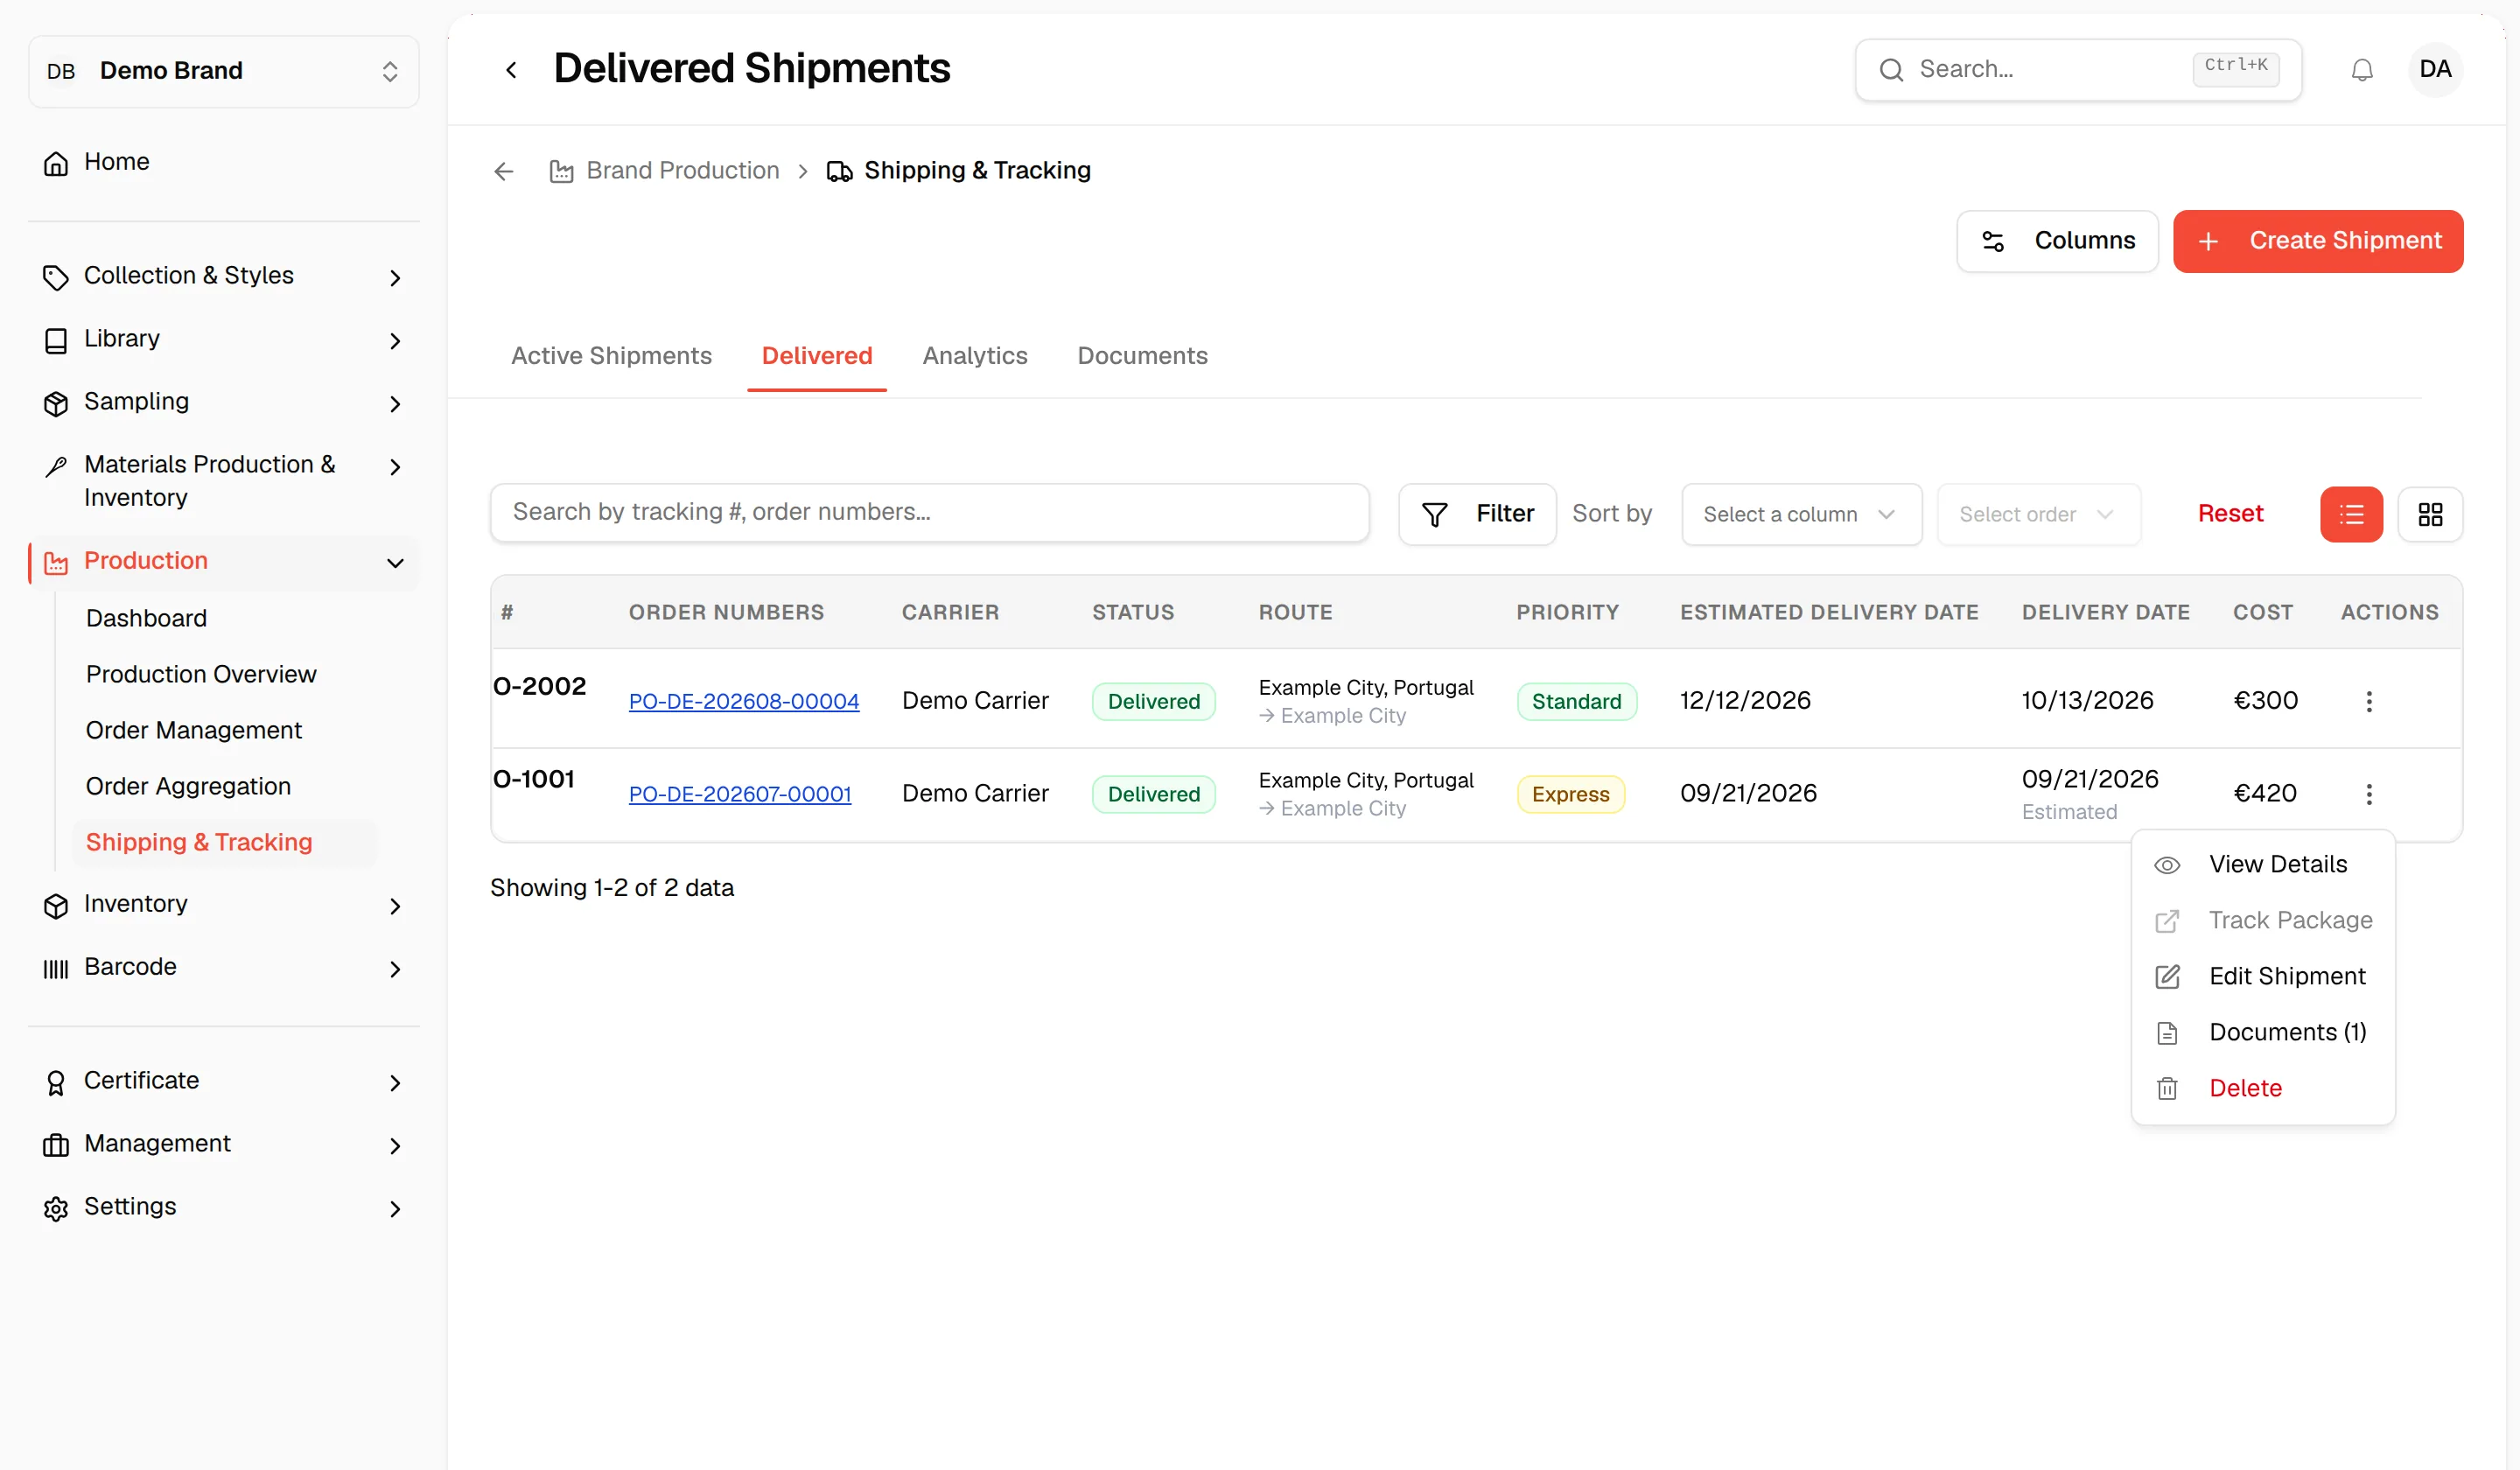This screenshot has height=1470, width=2520.
Task: Click the Library book icon
Action: click(x=56, y=340)
